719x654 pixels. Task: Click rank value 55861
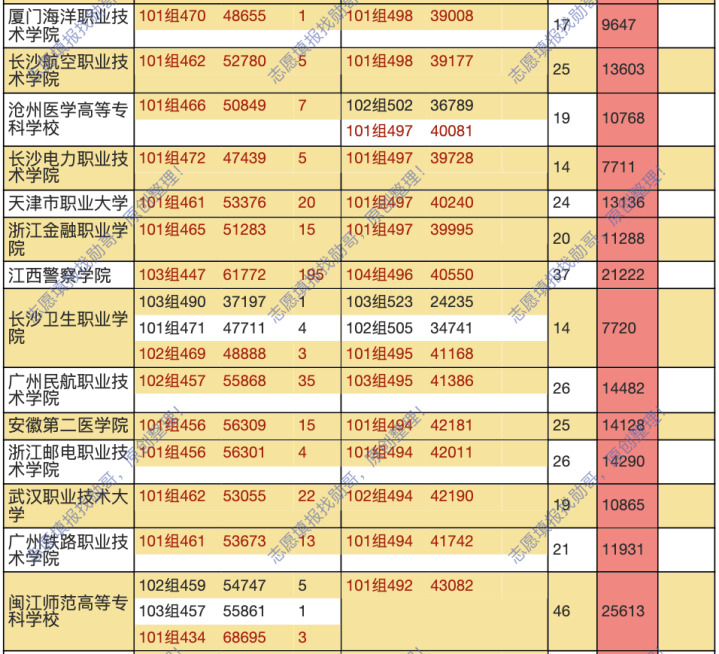[x=244, y=611]
